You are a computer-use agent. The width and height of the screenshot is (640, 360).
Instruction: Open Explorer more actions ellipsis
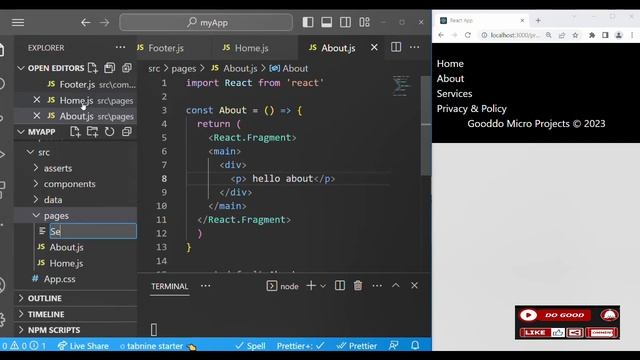point(120,47)
